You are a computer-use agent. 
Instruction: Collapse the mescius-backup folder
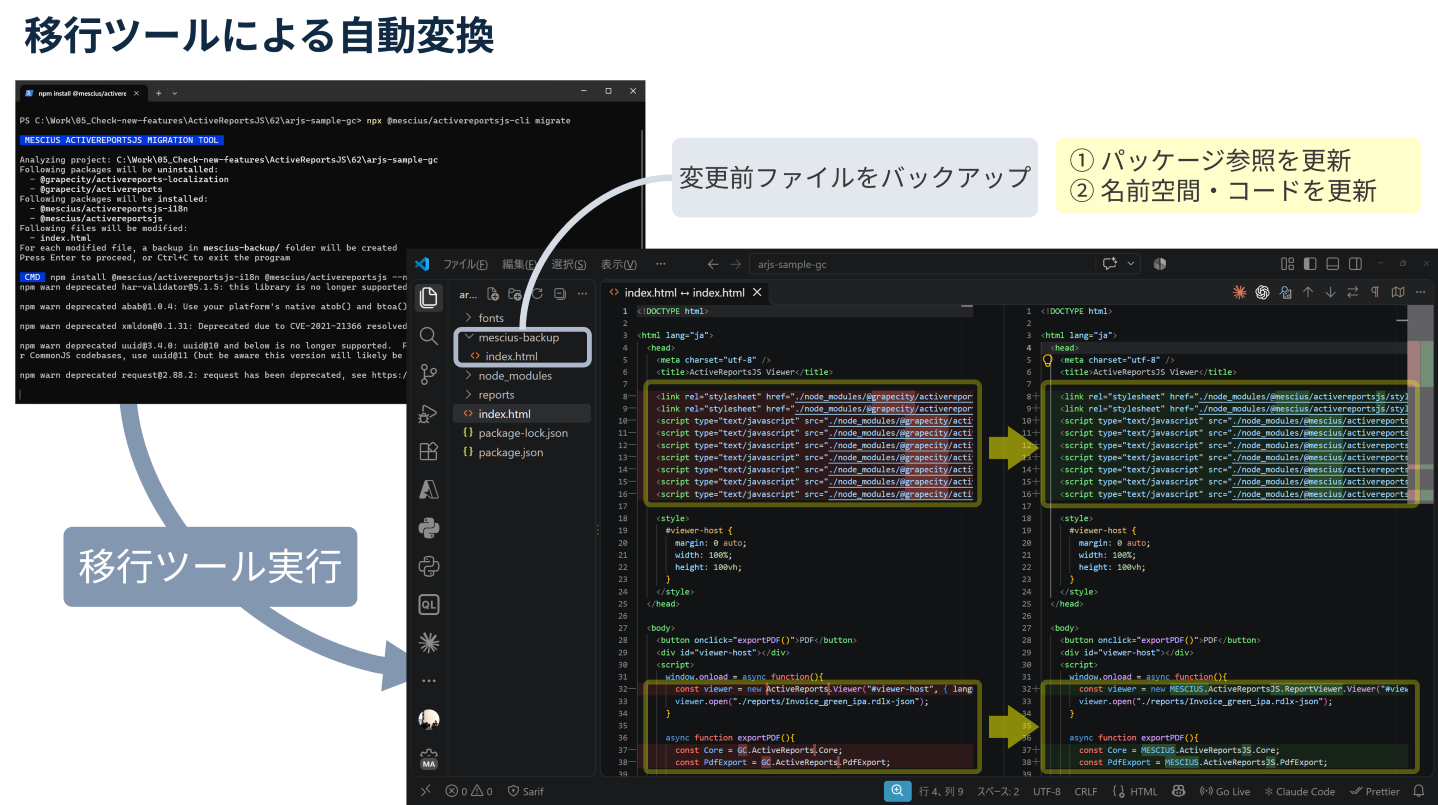[521, 337]
